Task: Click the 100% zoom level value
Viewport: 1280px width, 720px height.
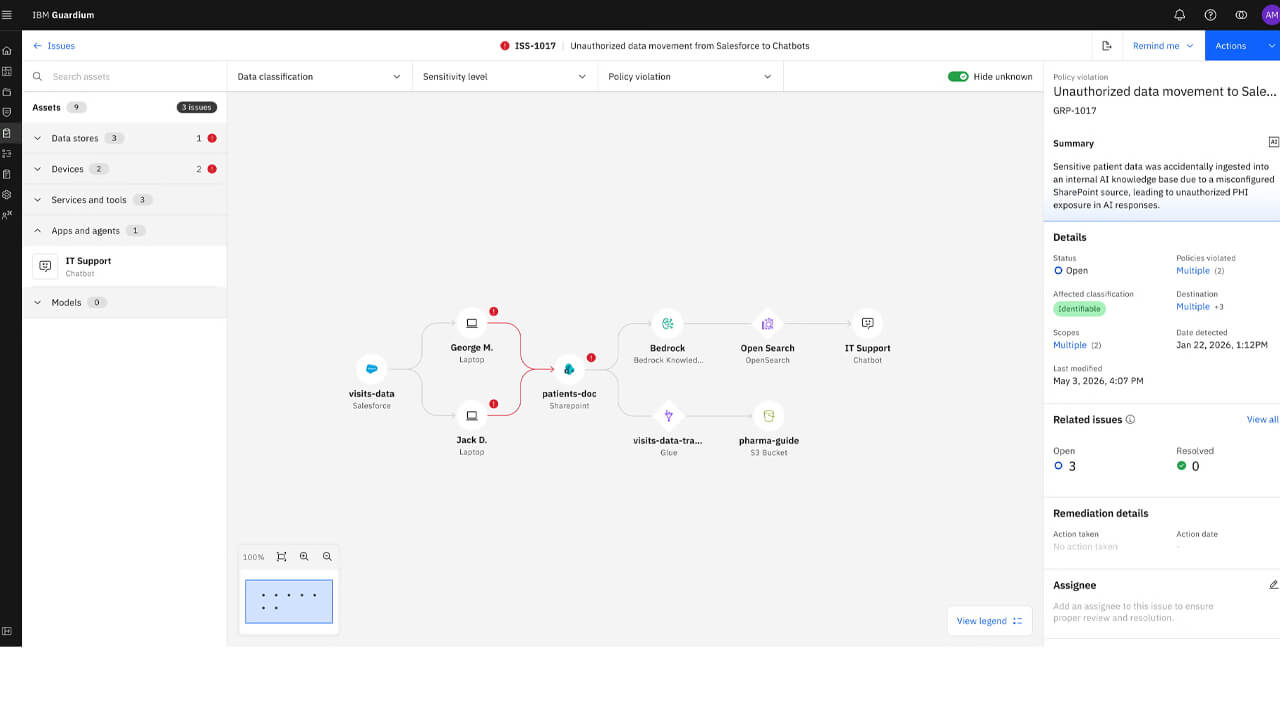Action: pos(254,557)
